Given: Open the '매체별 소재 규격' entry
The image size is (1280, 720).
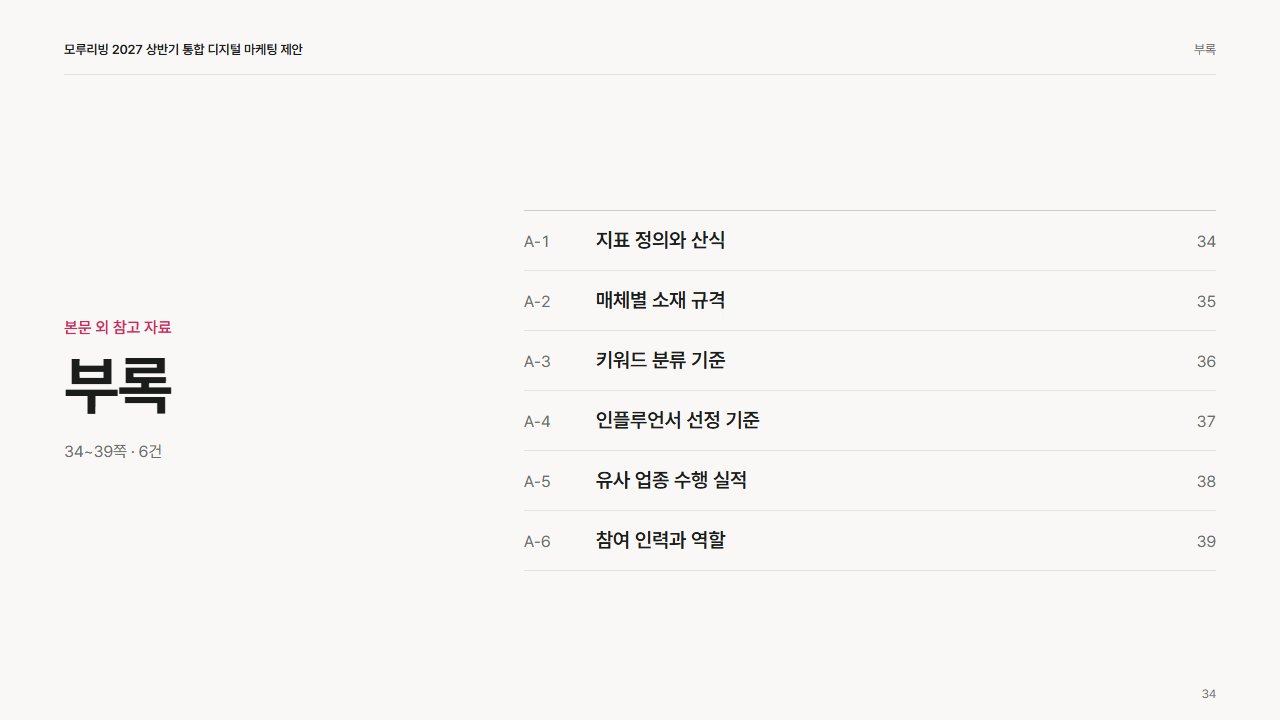Looking at the screenshot, I should [870, 301].
